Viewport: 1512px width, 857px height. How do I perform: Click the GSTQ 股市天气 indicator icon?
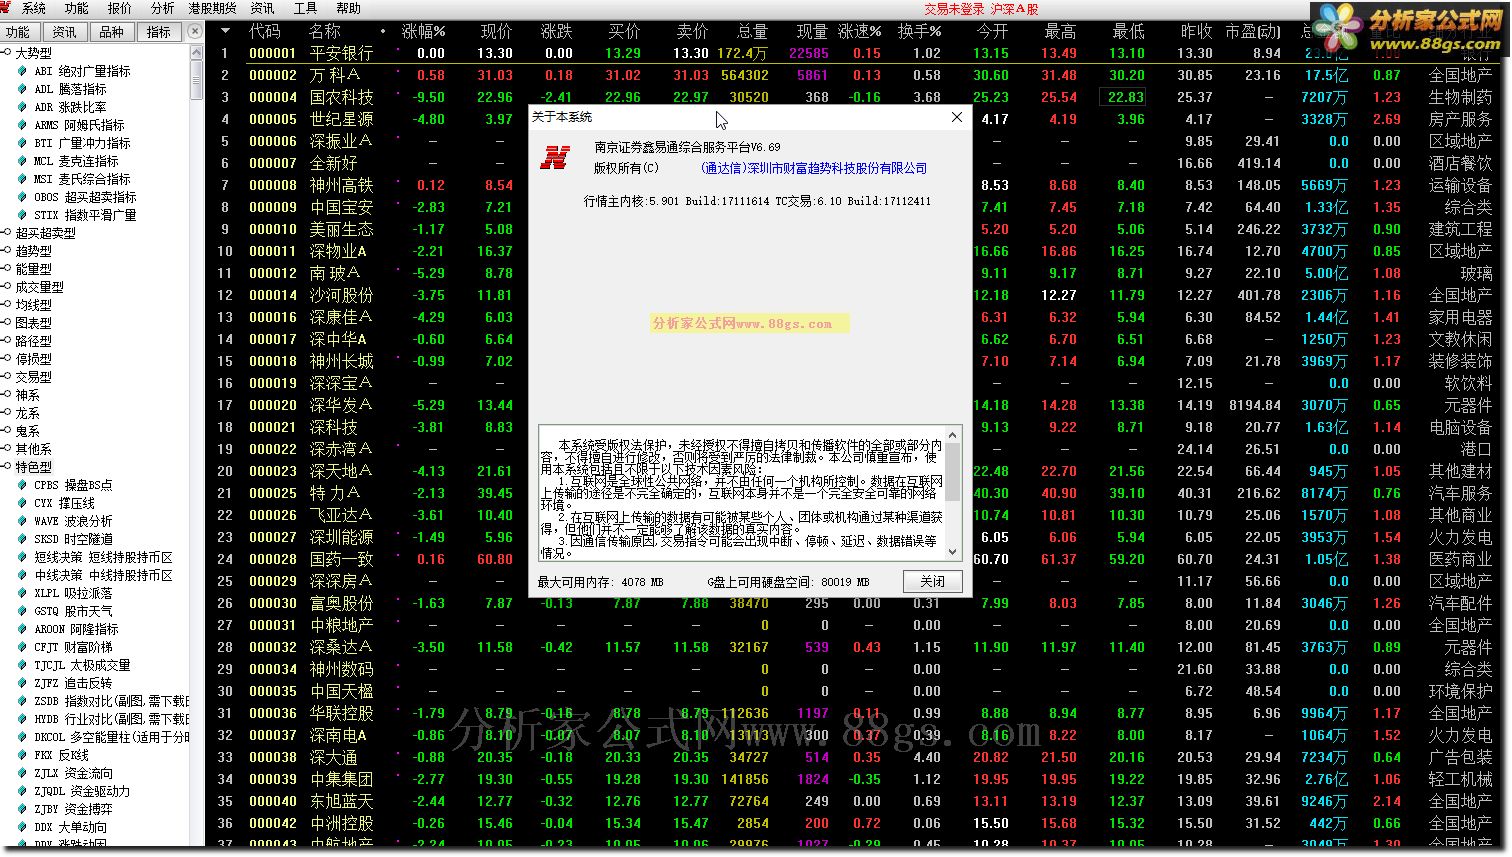[x=23, y=611]
